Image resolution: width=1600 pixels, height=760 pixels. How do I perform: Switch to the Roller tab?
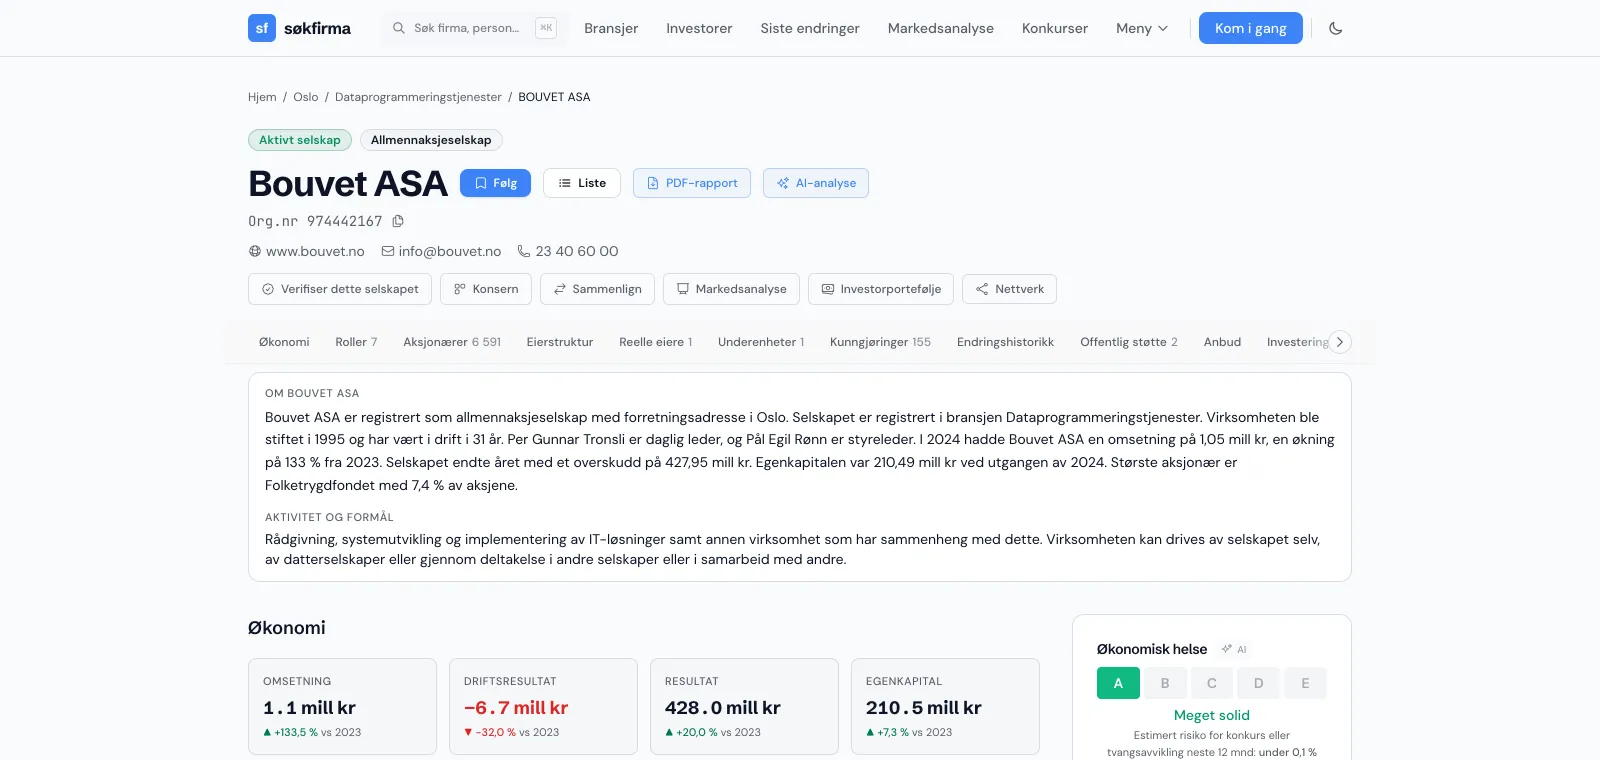356,342
